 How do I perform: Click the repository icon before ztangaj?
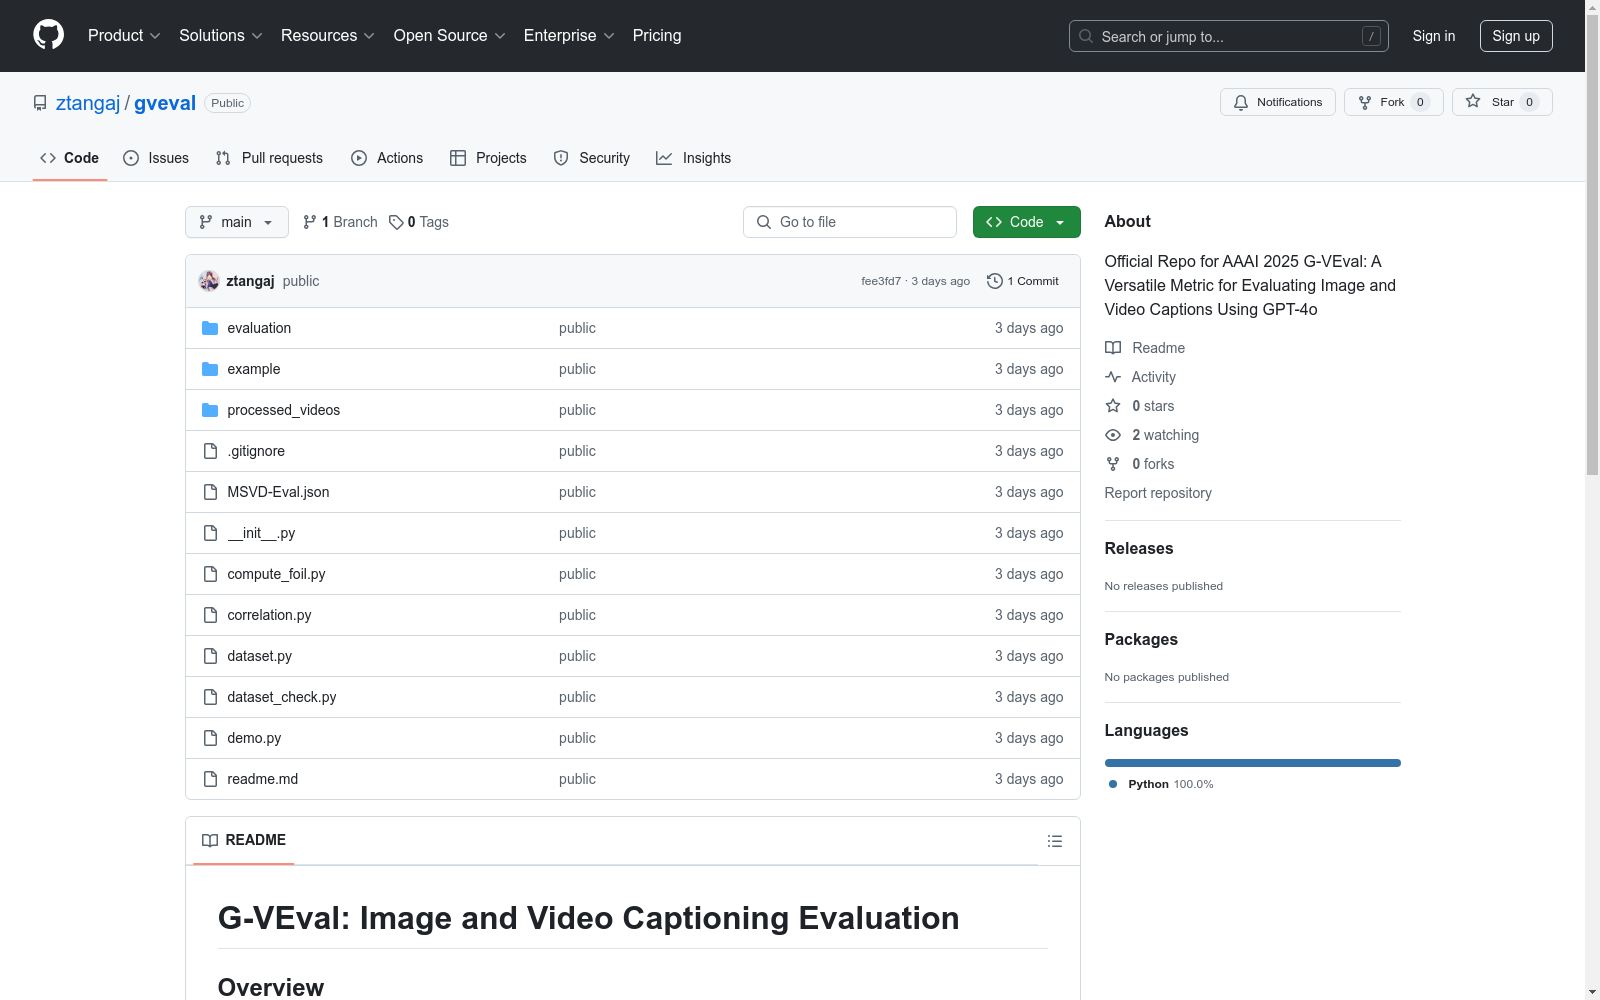click(40, 103)
